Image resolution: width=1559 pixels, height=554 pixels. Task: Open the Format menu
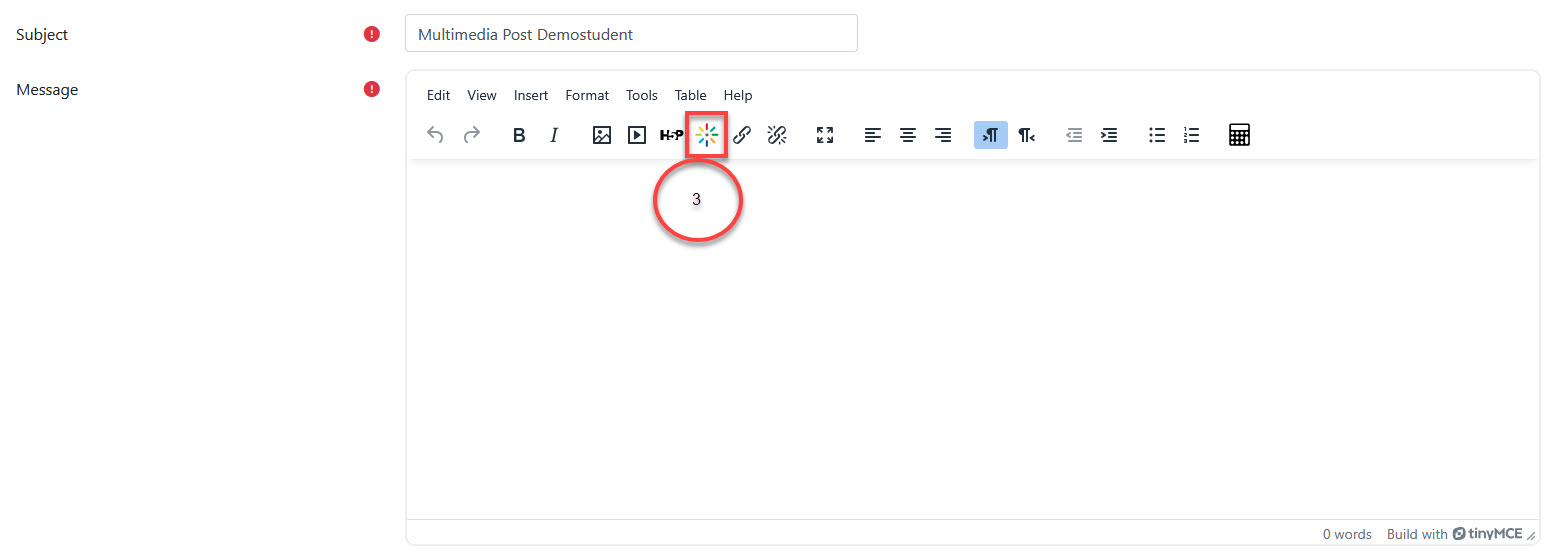[587, 95]
